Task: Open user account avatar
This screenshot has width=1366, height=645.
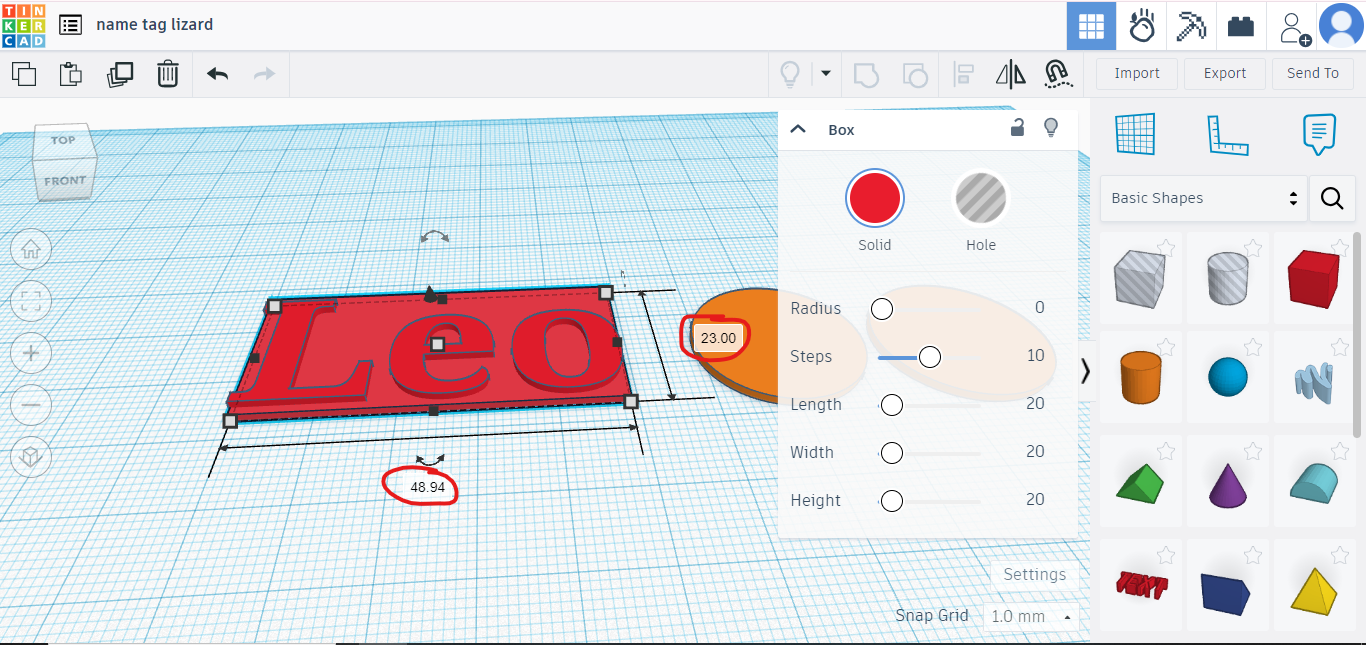Action: pyautogui.click(x=1342, y=25)
